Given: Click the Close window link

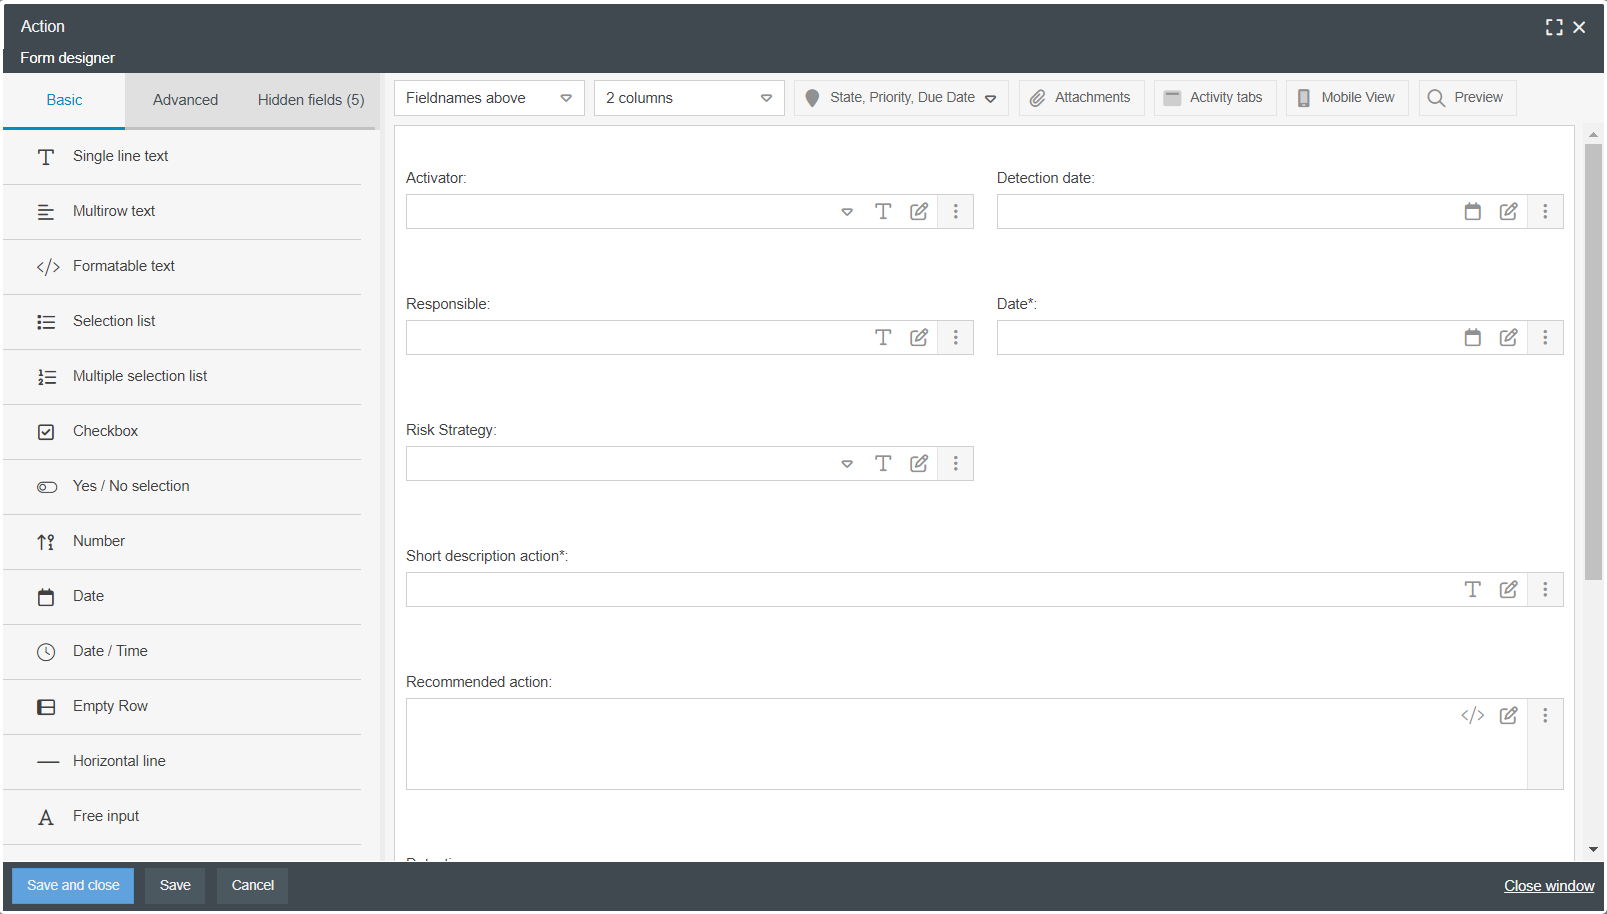Looking at the screenshot, I should point(1549,886).
